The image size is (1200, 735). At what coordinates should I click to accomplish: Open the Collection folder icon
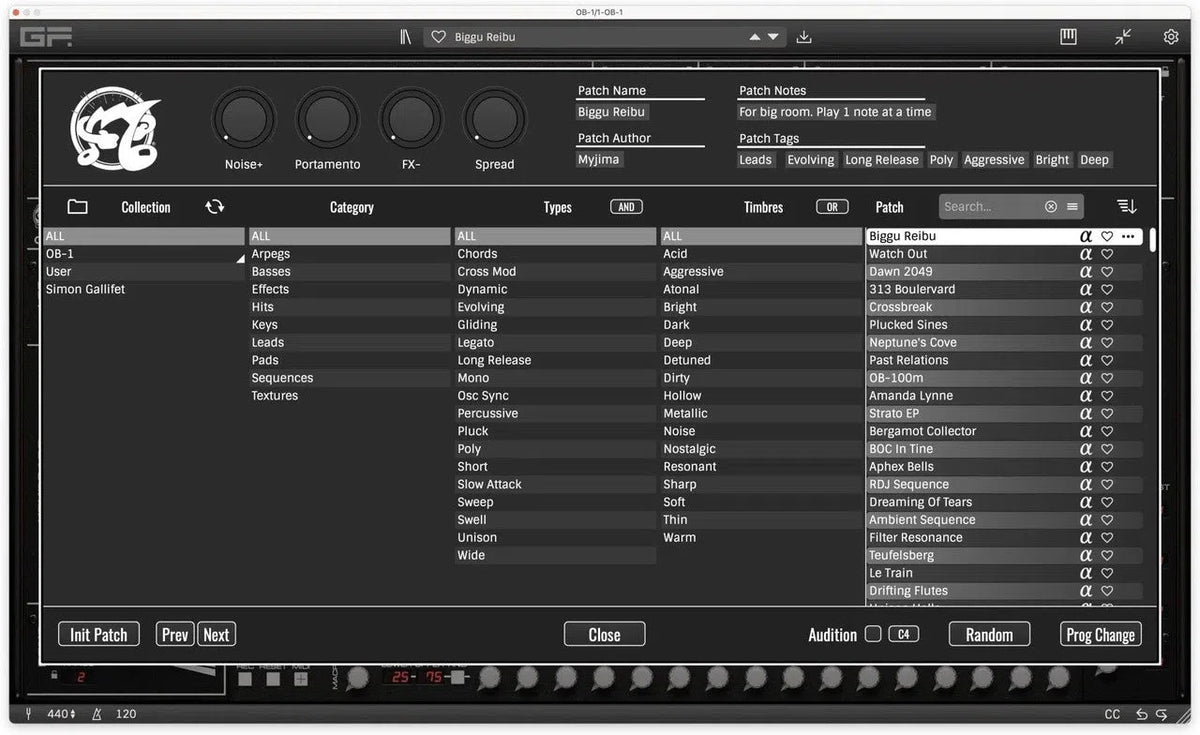tap(77, 207)
